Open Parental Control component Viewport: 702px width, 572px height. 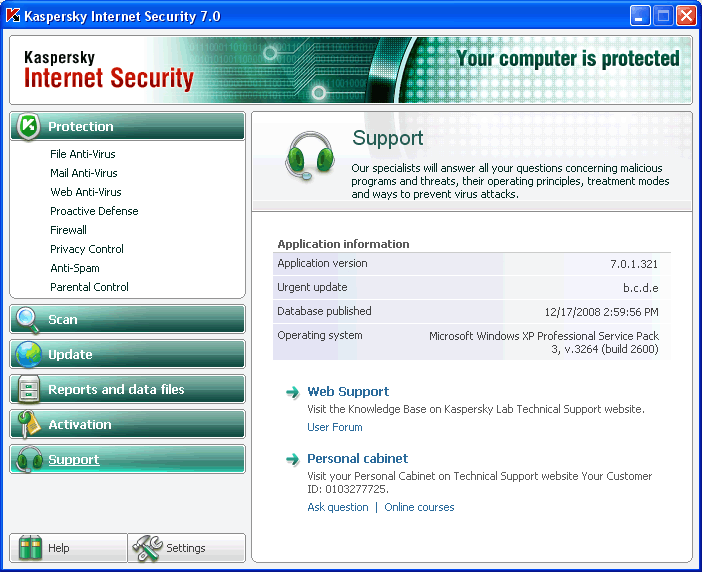point(90,287)
